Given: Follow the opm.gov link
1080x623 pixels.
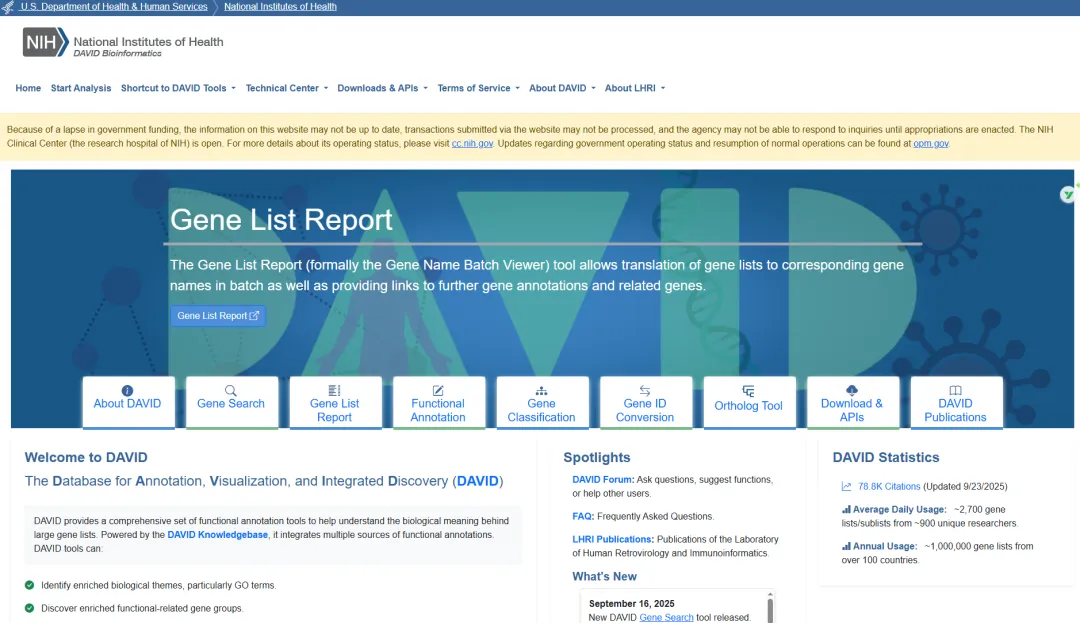Looking at the screenshot, I should [931, 144].
